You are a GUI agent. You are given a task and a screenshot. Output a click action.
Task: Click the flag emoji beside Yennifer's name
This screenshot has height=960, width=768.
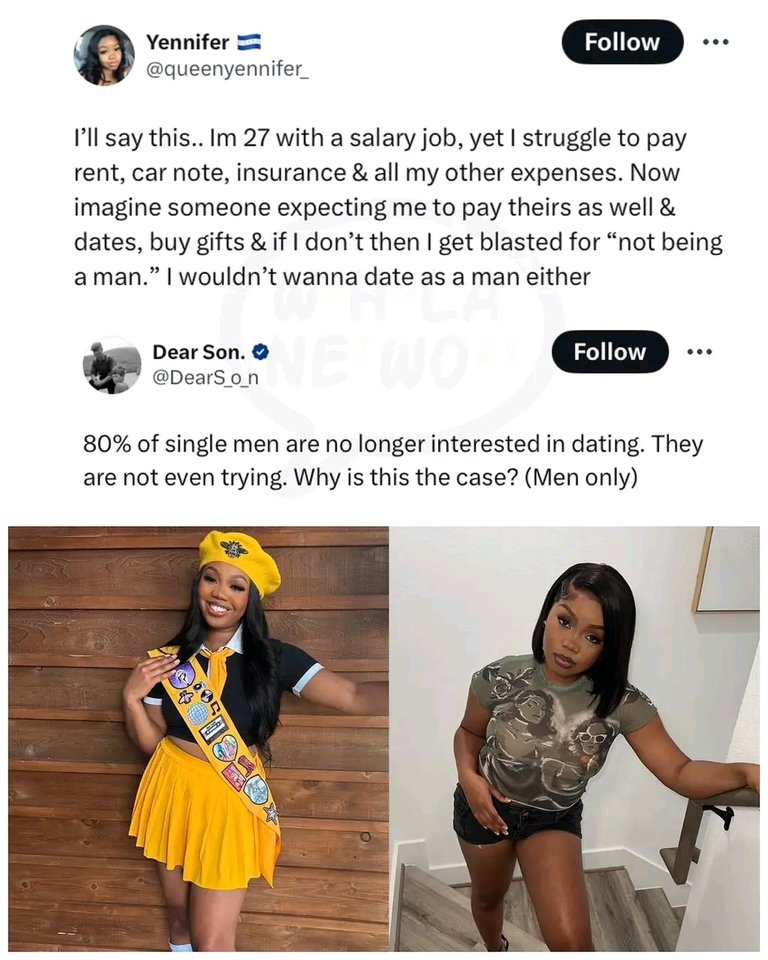click(x=249, y=42)
